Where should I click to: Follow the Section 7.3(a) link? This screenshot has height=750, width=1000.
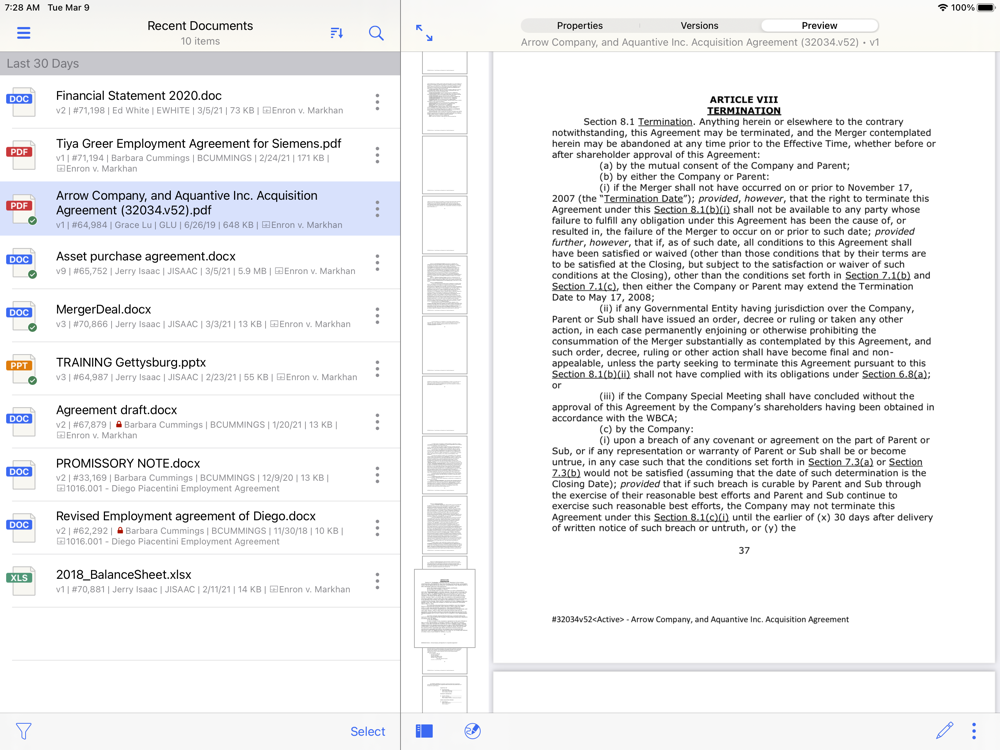tap(840, 462)
